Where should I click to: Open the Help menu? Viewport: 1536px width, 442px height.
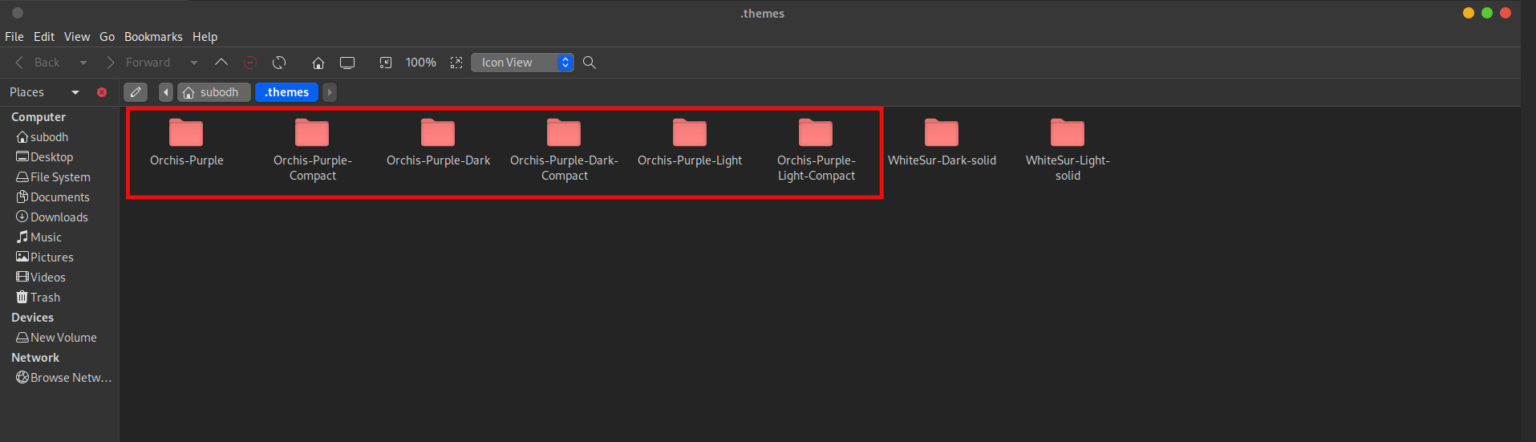coord(205,36)
